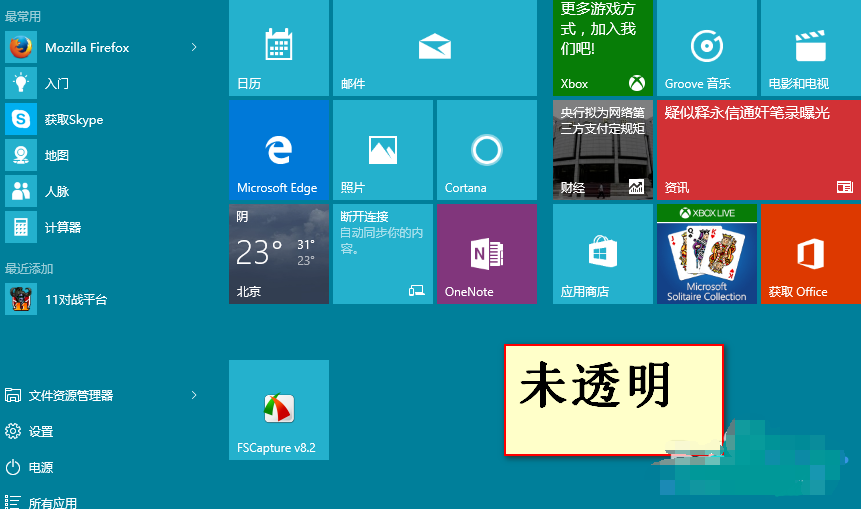Launch FSCapture v8.2 tile
Image resolution: width=861 pixels, height=509 pixels.
coord(278,410)
